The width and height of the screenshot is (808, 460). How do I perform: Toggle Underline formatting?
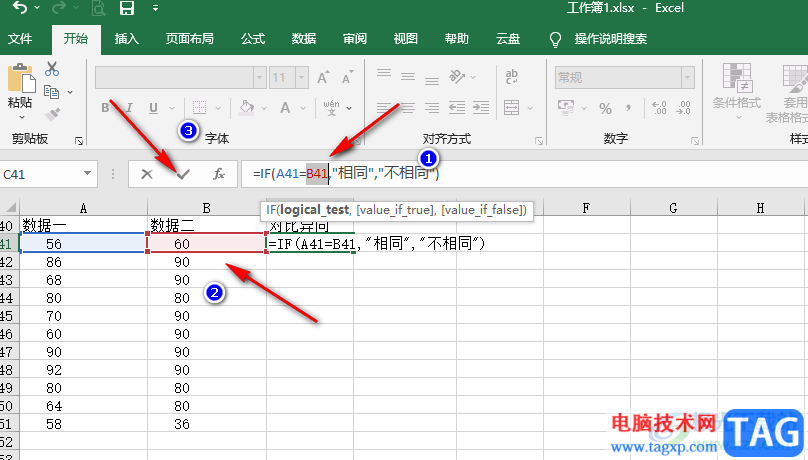[153, 108]
